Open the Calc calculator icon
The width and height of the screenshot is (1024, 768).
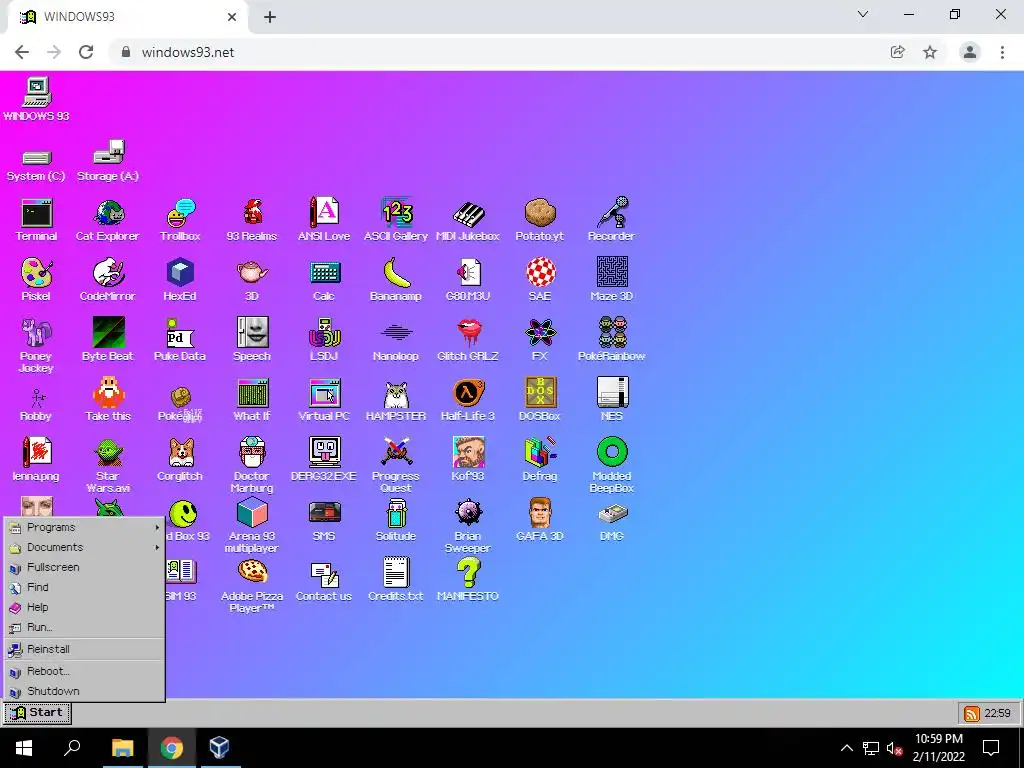click(x=324, y=280)
